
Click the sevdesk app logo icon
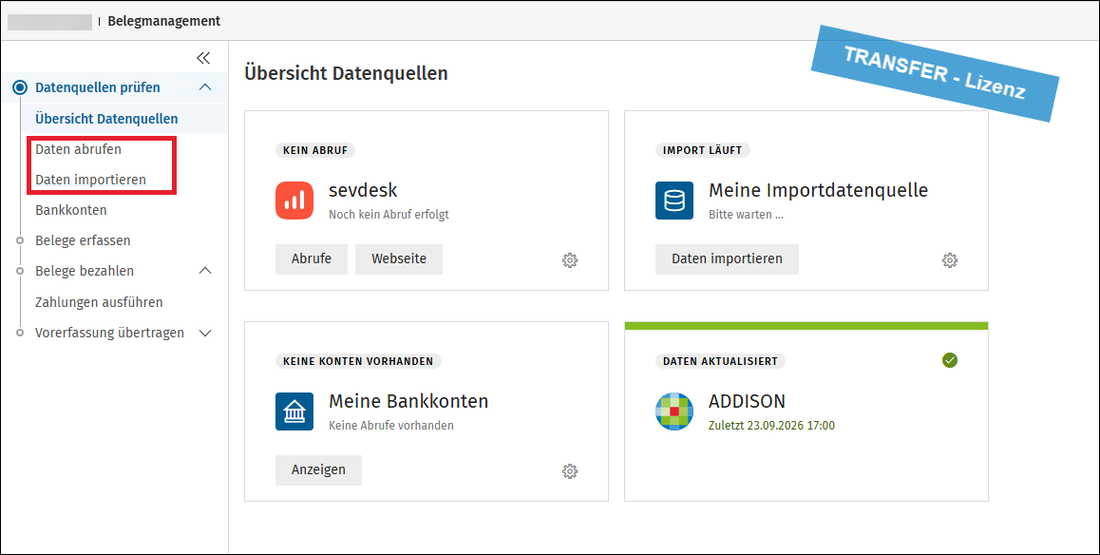[294, 201]
